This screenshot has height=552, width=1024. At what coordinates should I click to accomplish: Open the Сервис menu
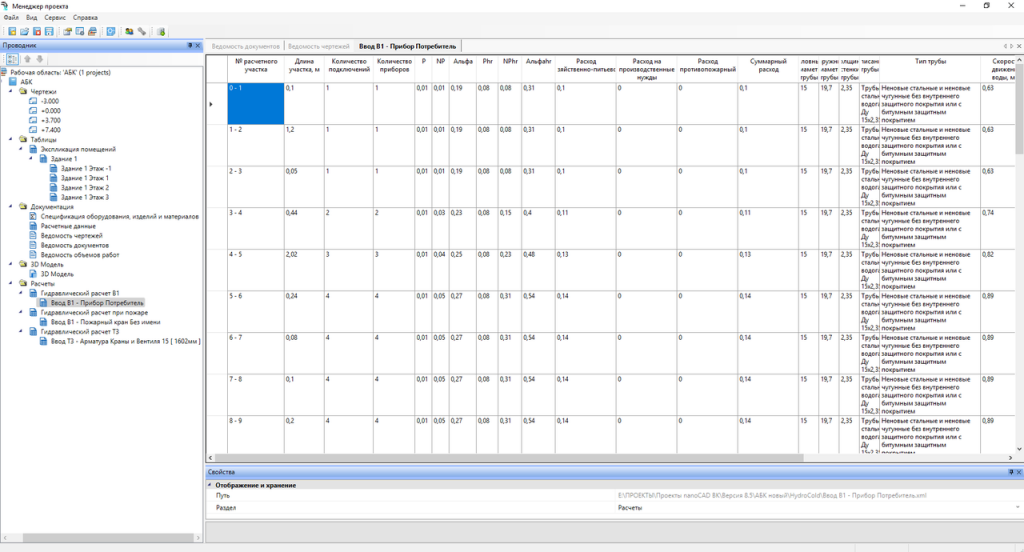pyautogui.click(x=55, y=18)
